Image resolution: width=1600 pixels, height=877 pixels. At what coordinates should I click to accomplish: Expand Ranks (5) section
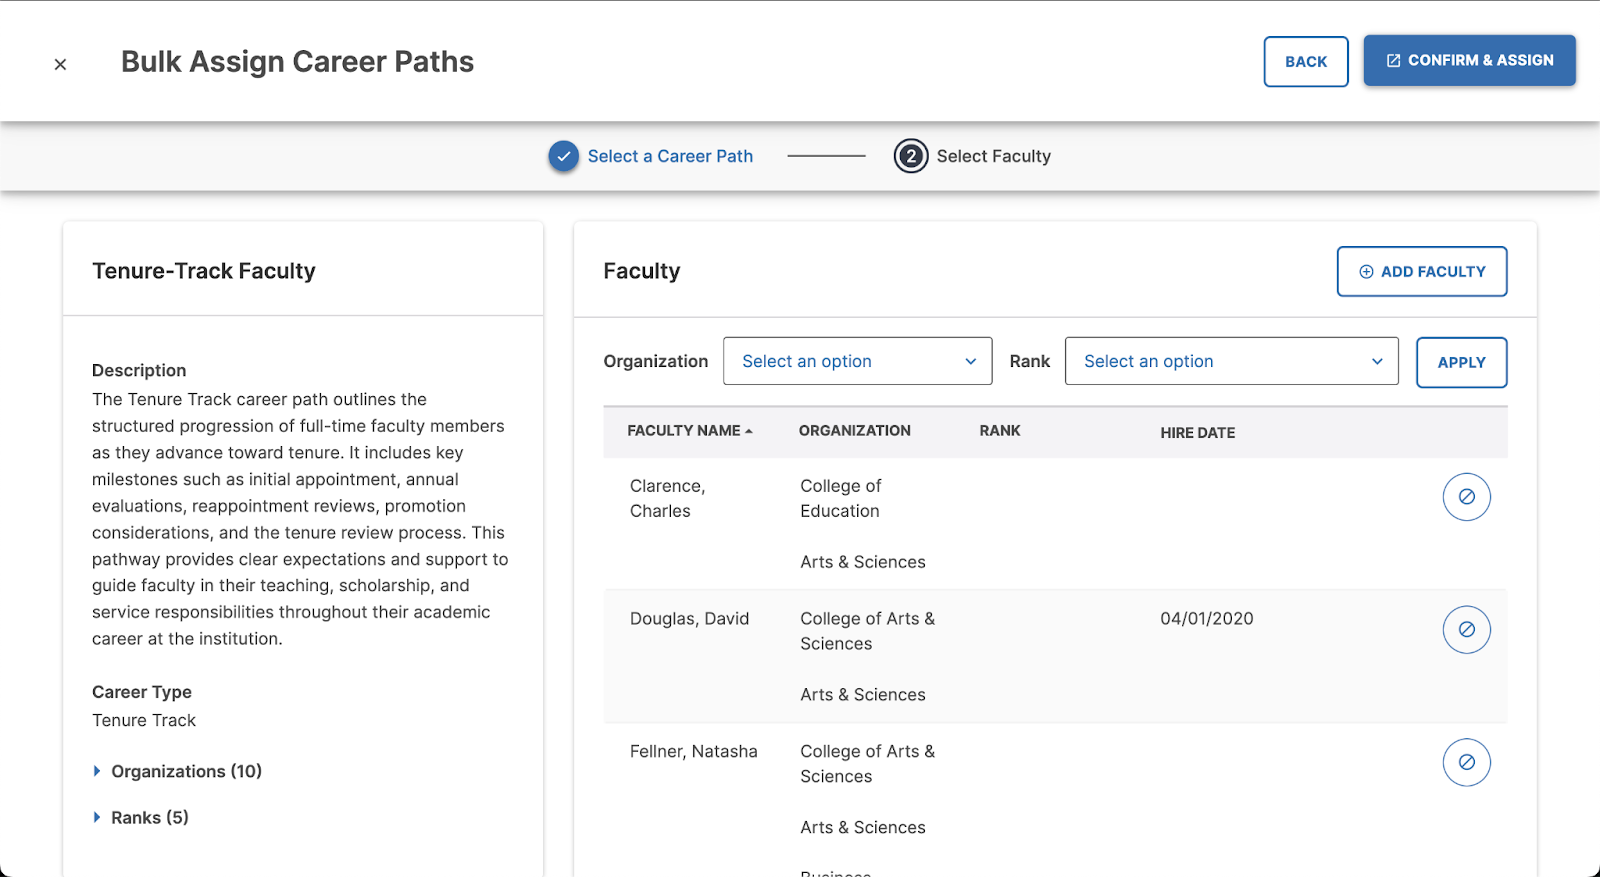point(141,818)
